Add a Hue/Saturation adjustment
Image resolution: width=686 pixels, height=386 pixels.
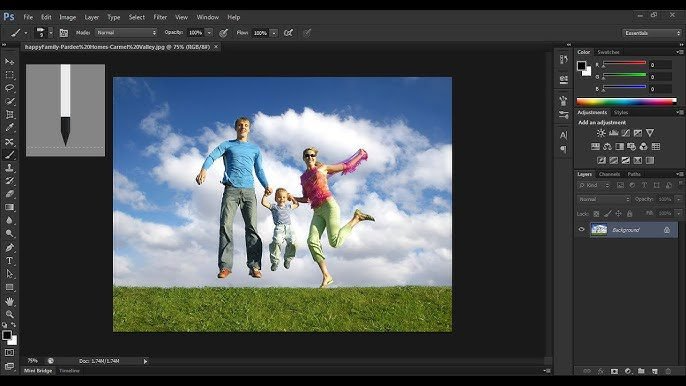(595, 147)
